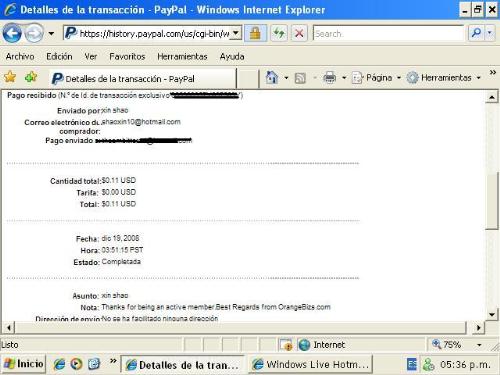Click the Cantidad total $0.11 USD value
This screenshot has height=375, width=500.
pos(119,180)
